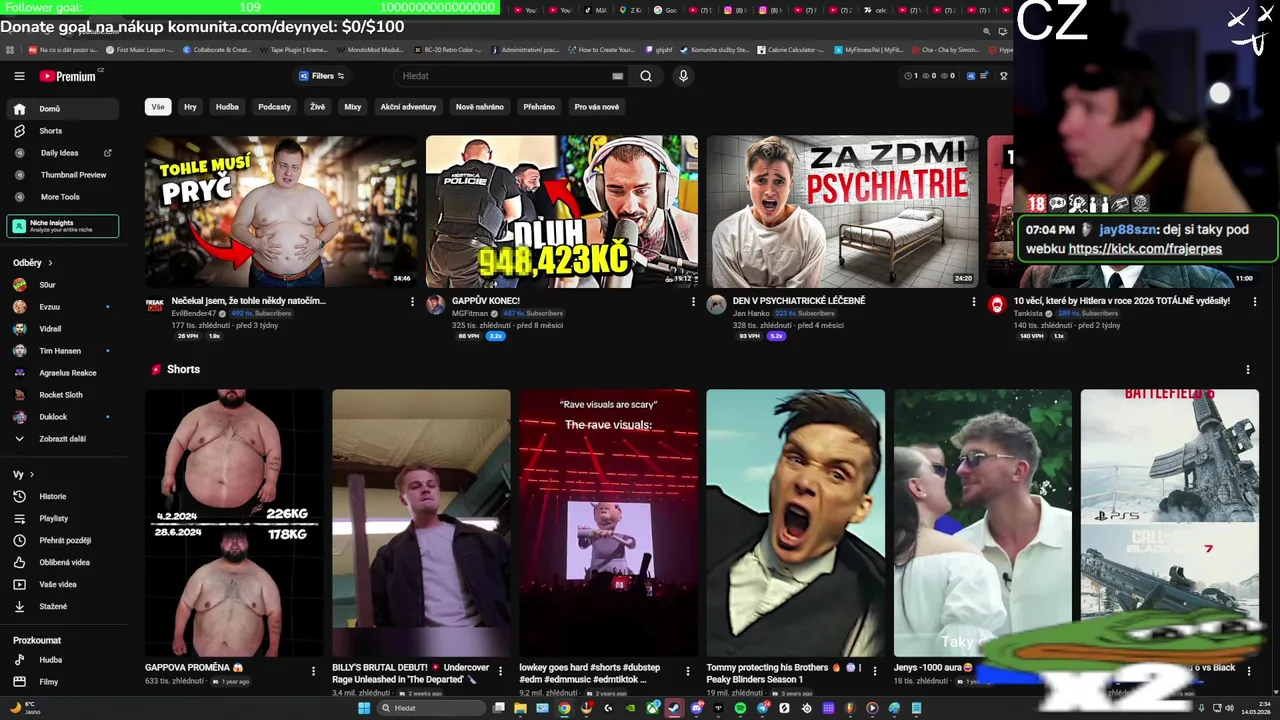Open Playlisty in sidebar
Screen dimensions: 1280x720
[62, 519]
